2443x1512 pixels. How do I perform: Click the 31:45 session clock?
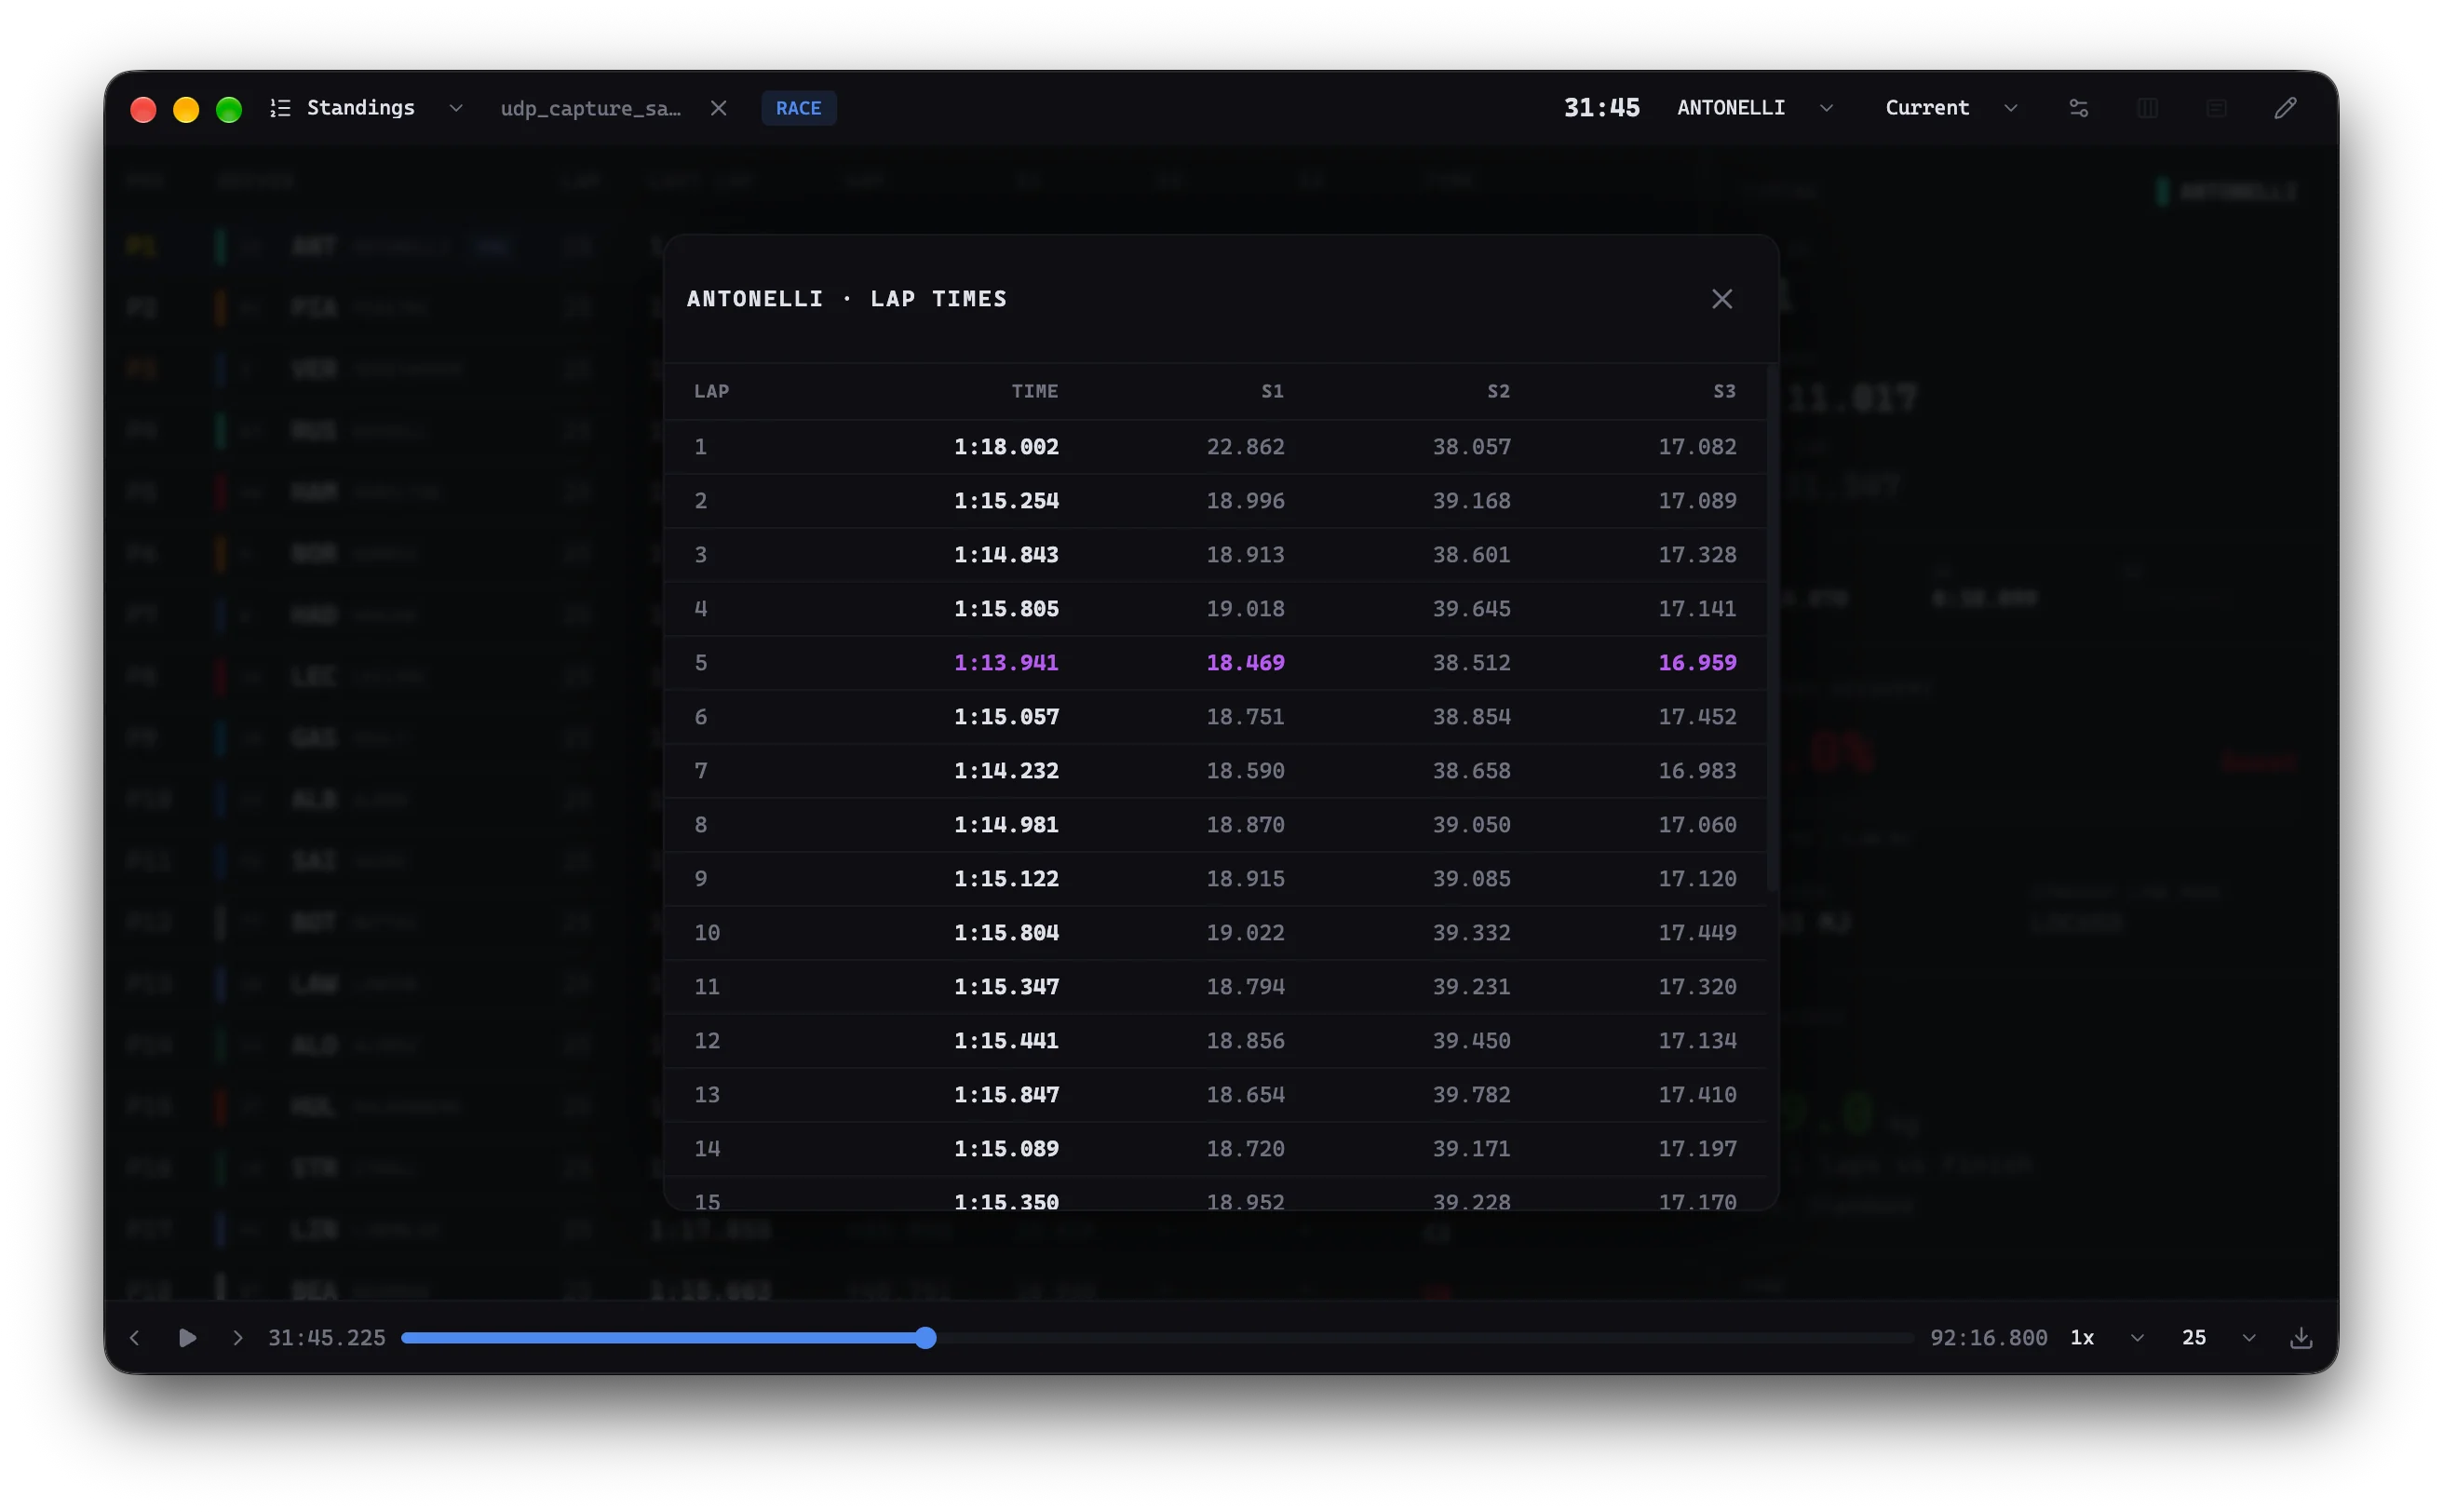[x=1601, y=108]
